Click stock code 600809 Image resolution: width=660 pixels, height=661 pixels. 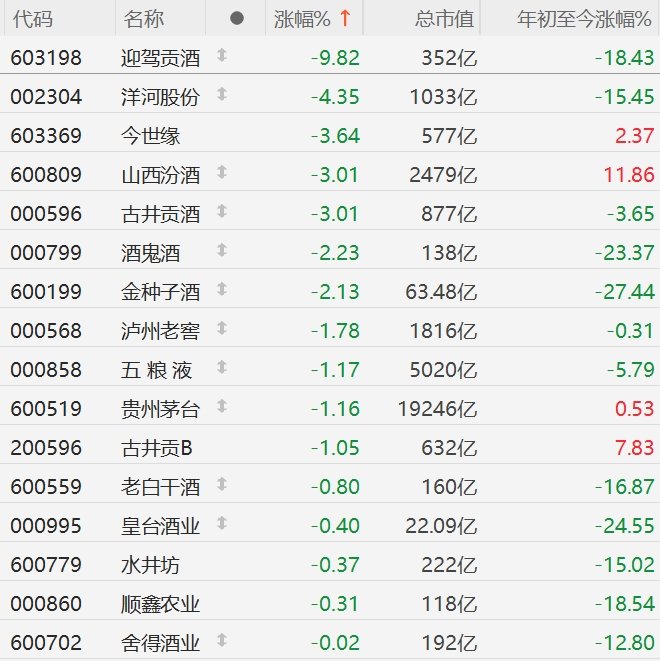click(x=46, y=175)
